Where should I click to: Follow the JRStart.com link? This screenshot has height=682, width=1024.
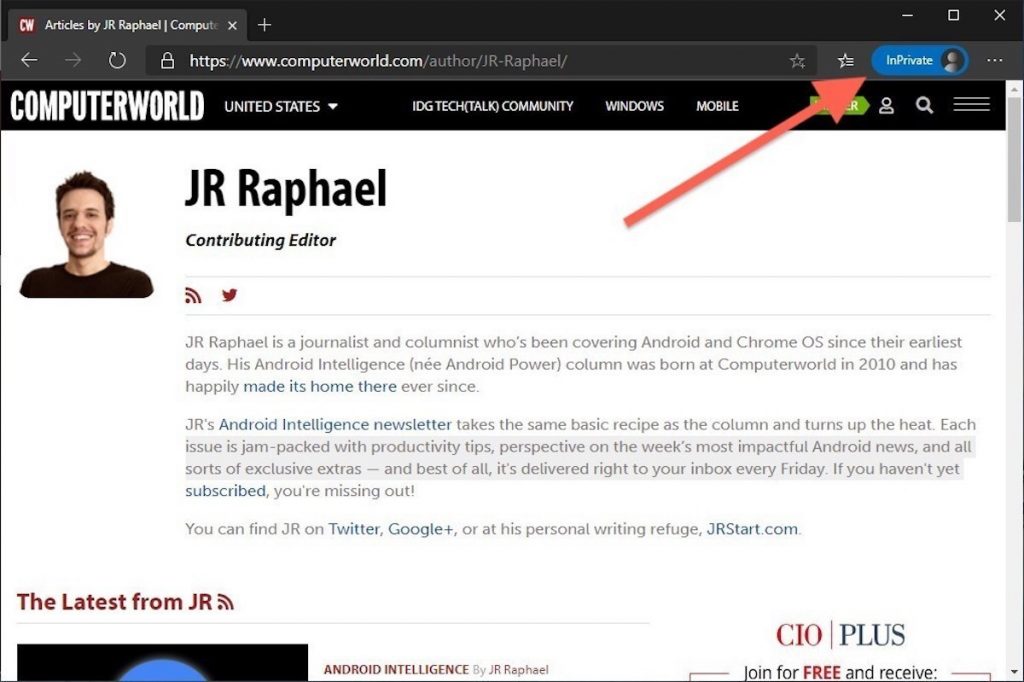pyautogui.click(x=752, y=529)
